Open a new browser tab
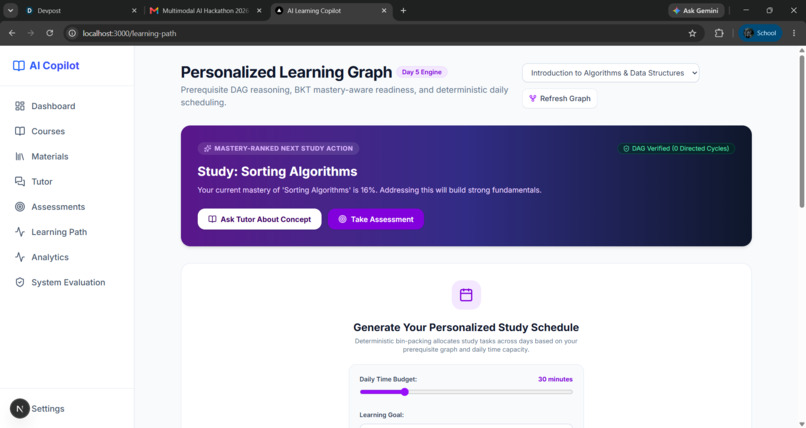 pyautogui.click(x=403, y=10)
